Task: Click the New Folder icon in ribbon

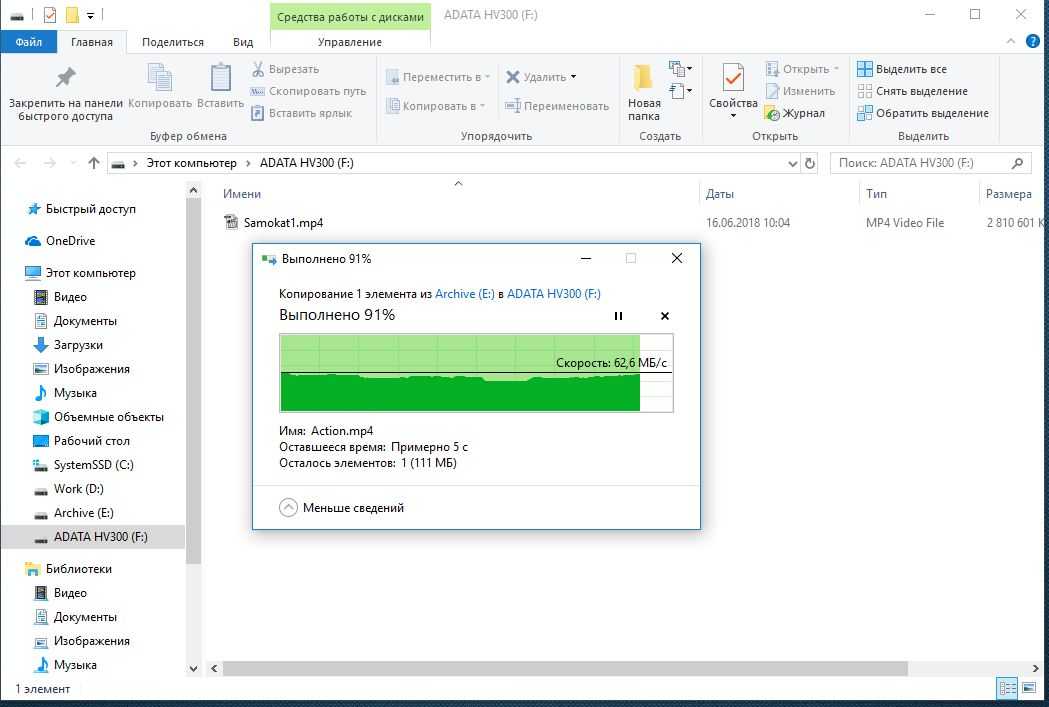Action: (x=643, y=78)
